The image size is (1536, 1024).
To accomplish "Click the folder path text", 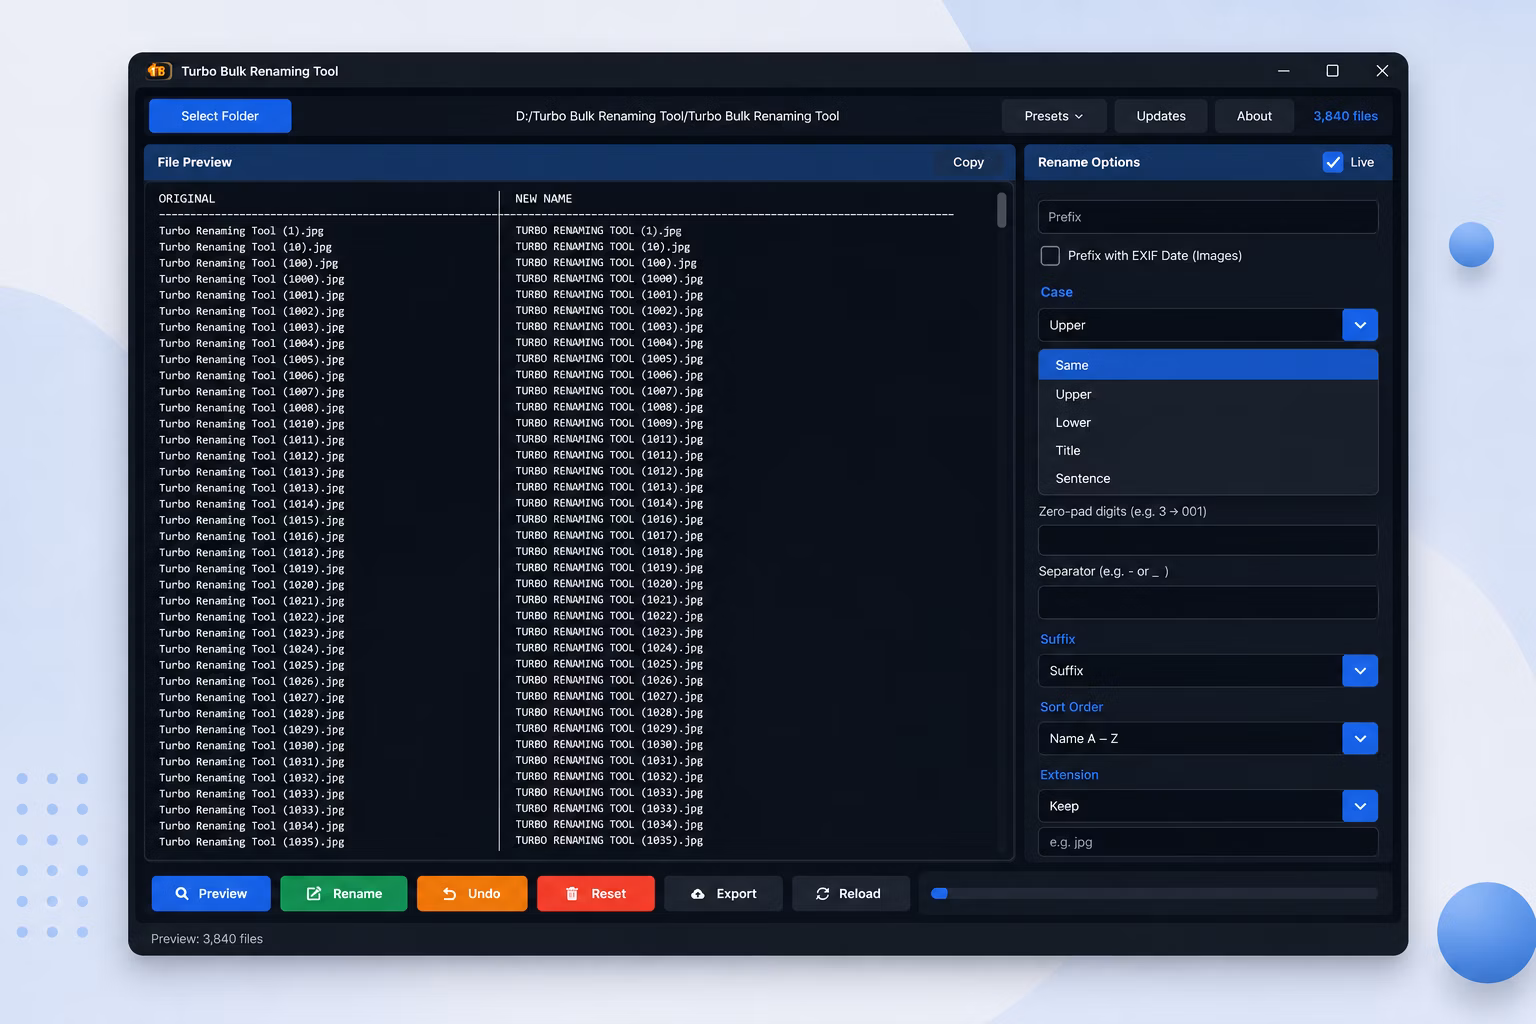I will [677, 116].
